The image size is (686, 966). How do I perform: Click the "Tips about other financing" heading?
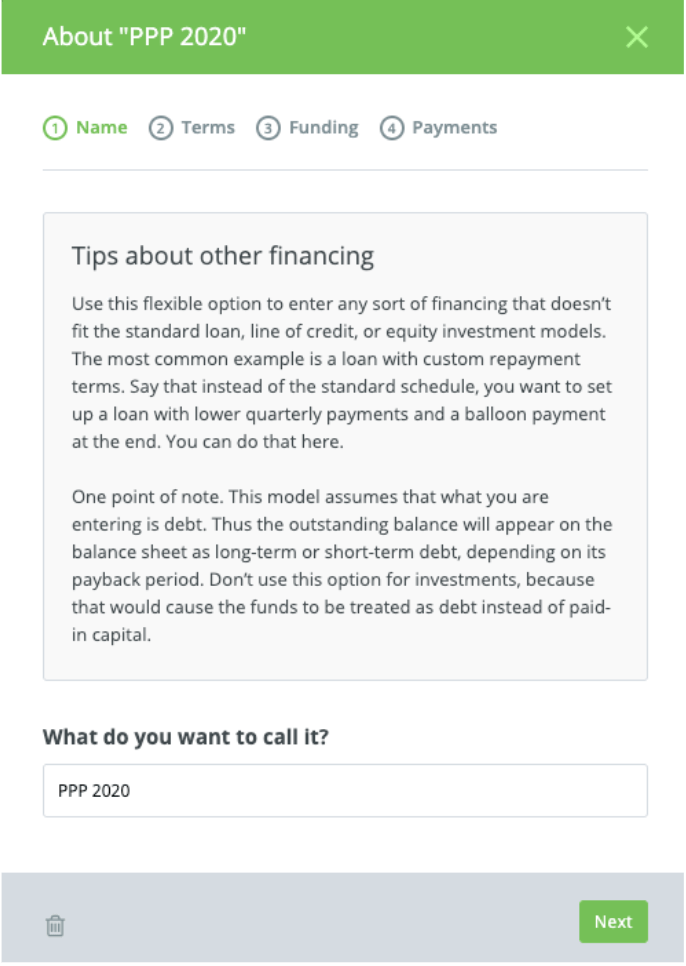coord(223,256)
